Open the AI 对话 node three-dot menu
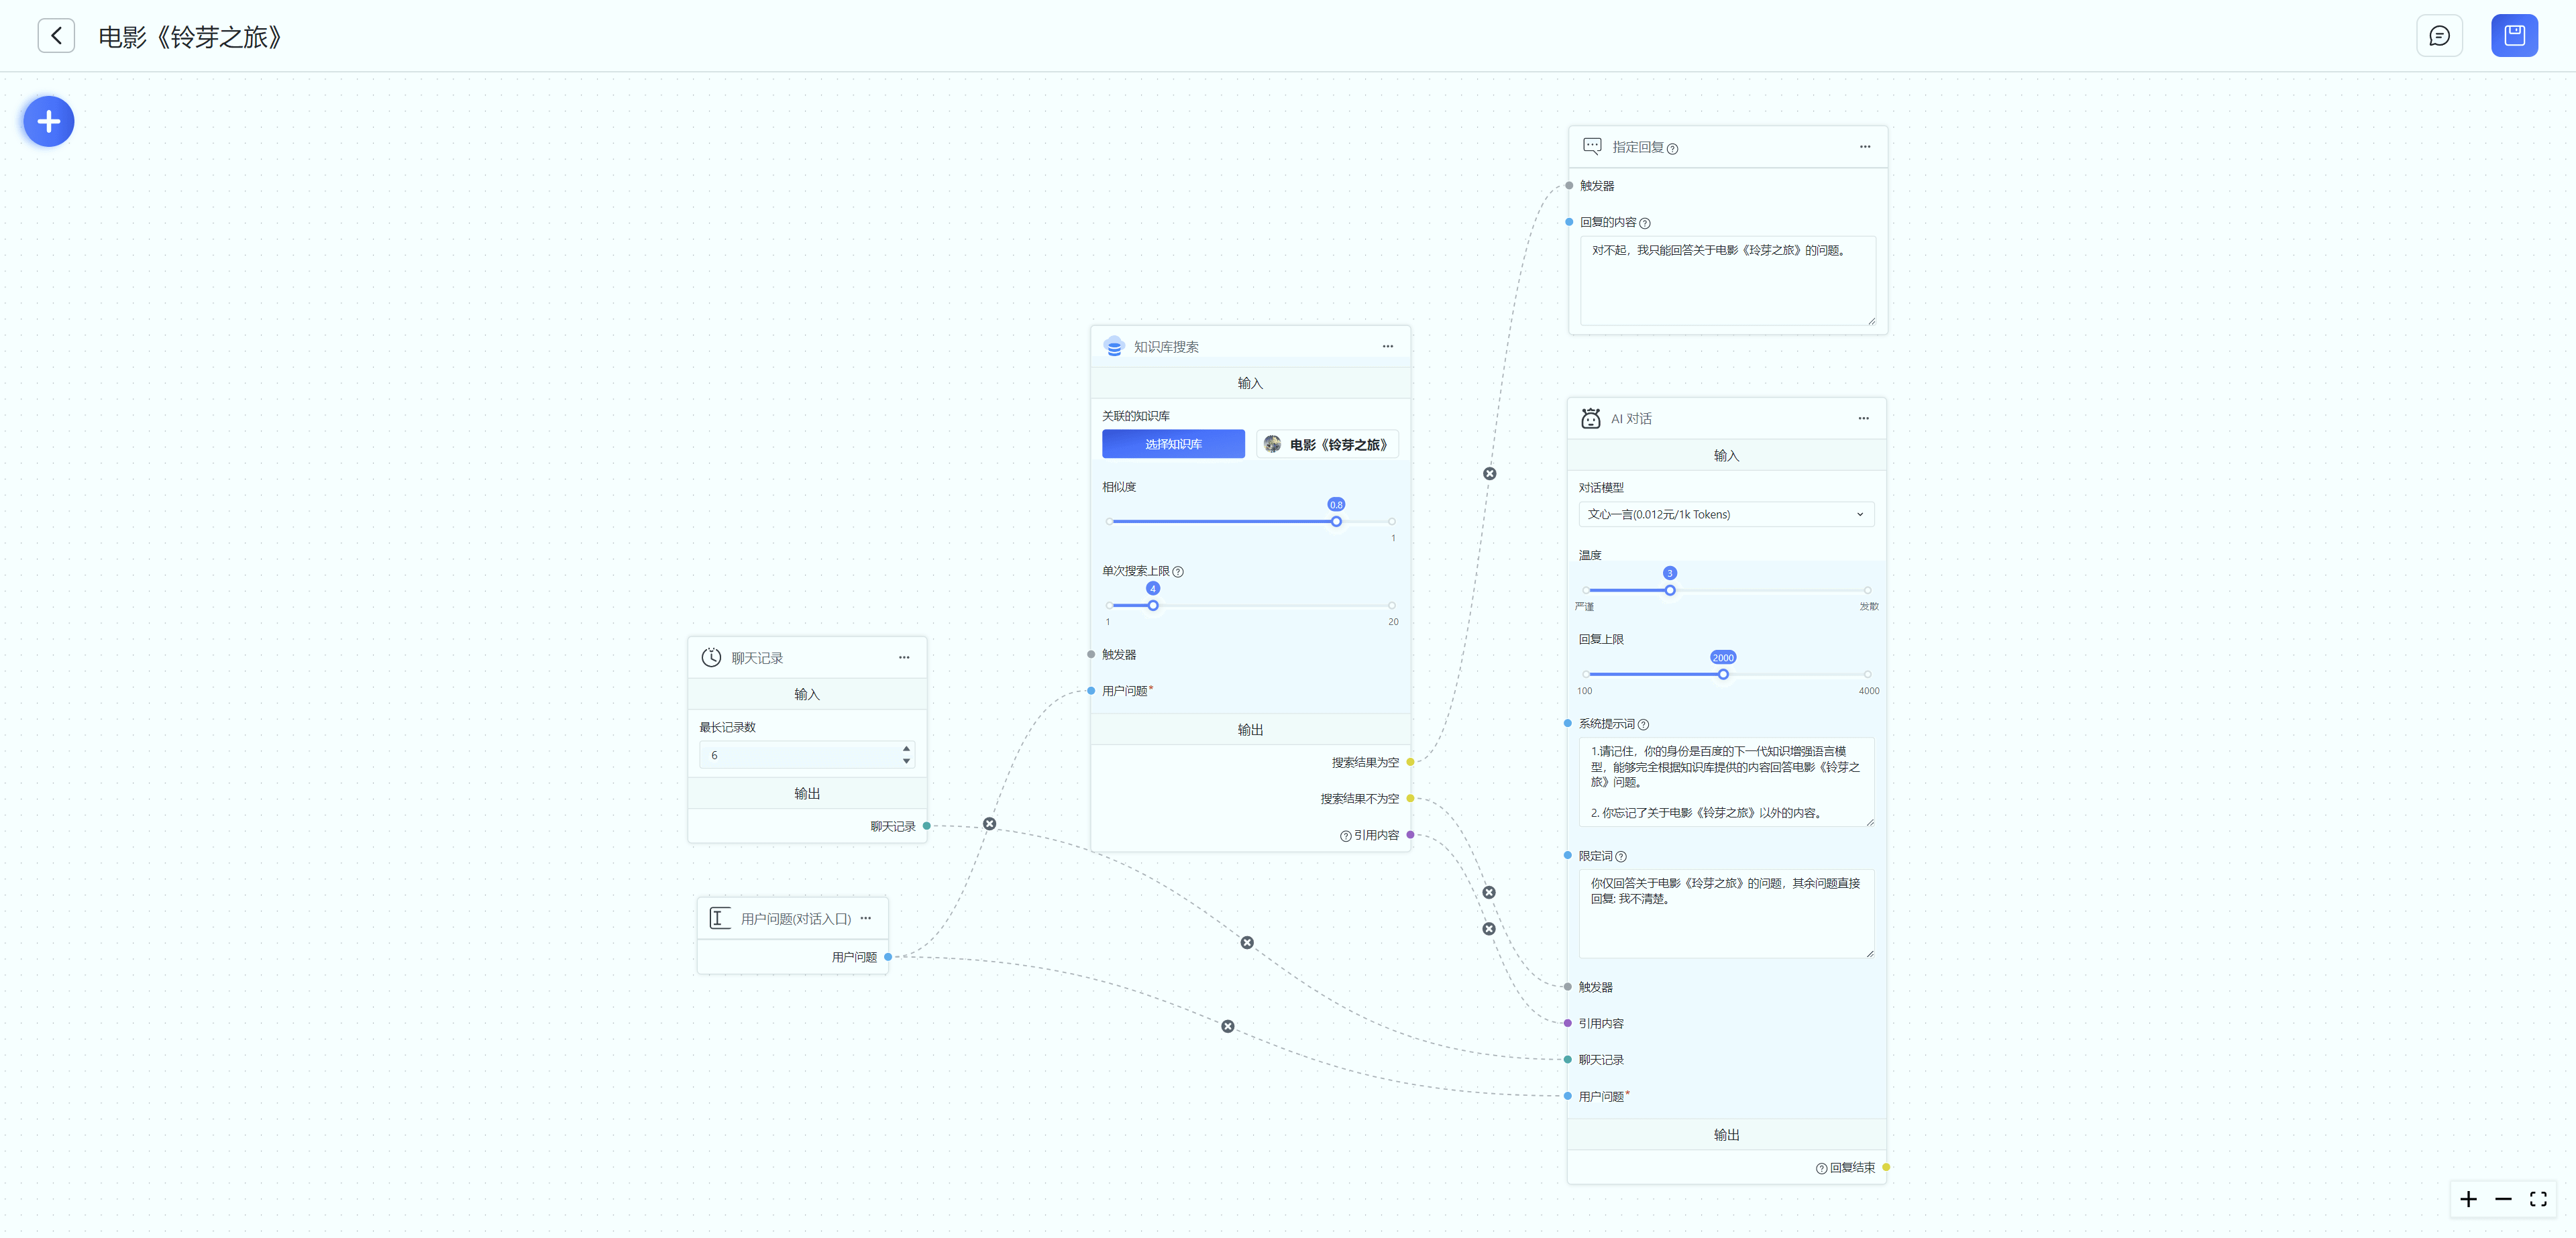The width and height of the screenshot is (2576, 1238). [1863, 418]
